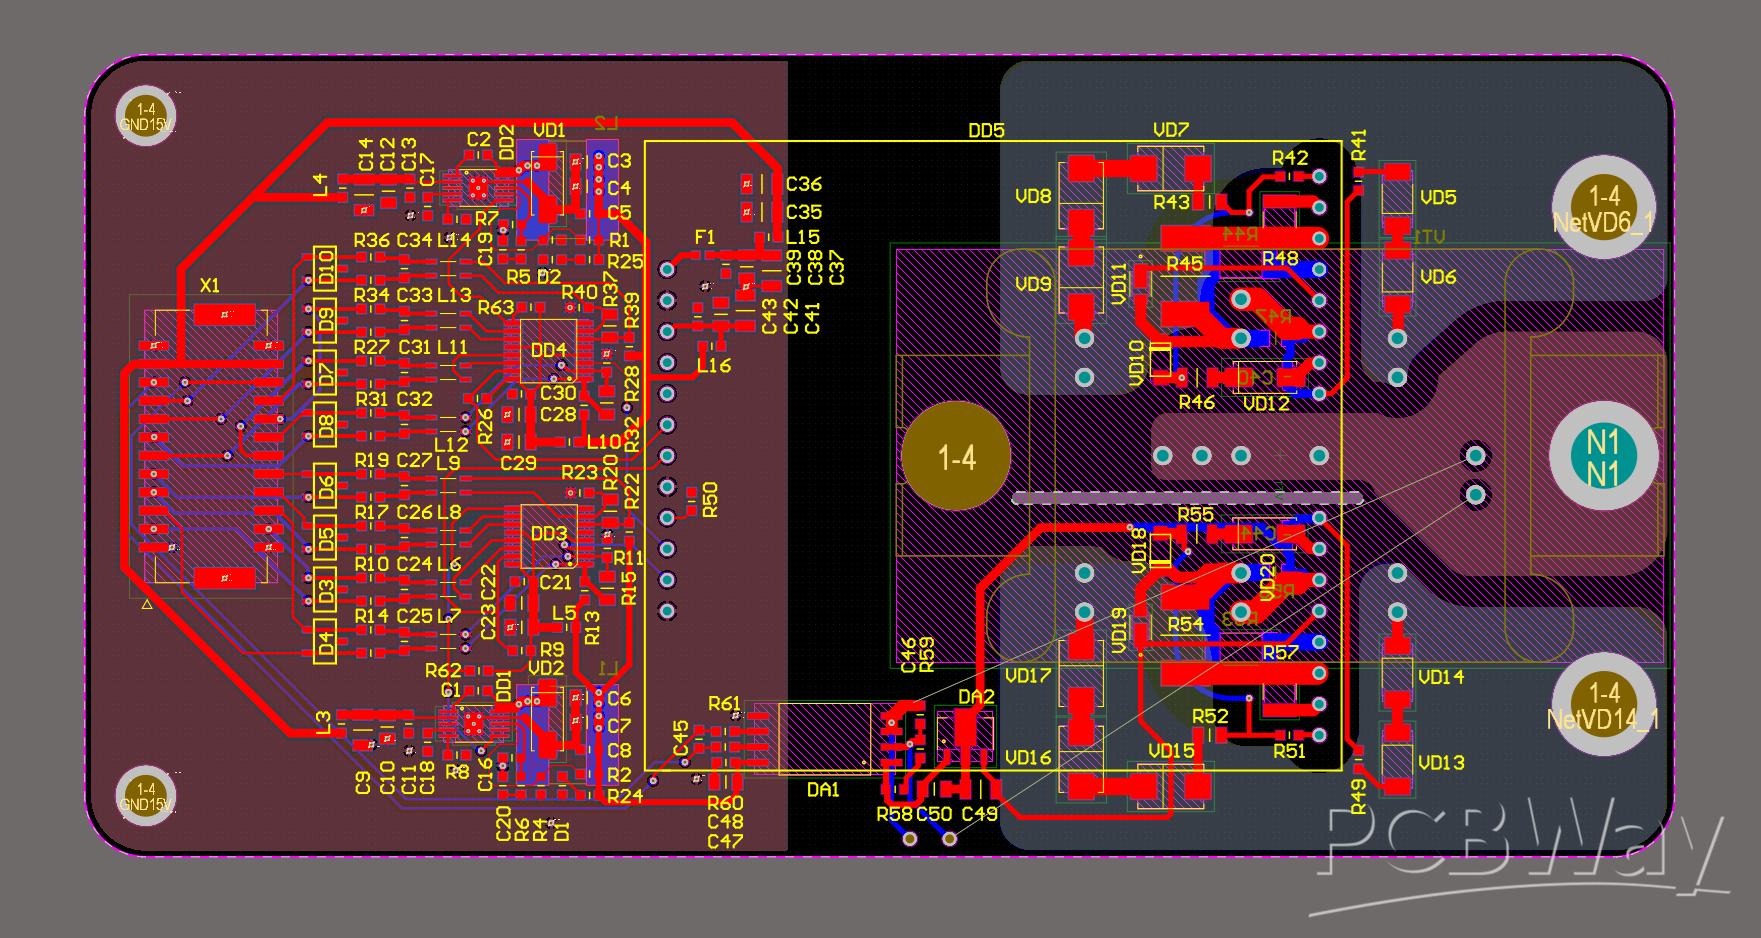1761x938 pixels.
Task: Select the N1 teal connector pad
Action: (1603, 455)
